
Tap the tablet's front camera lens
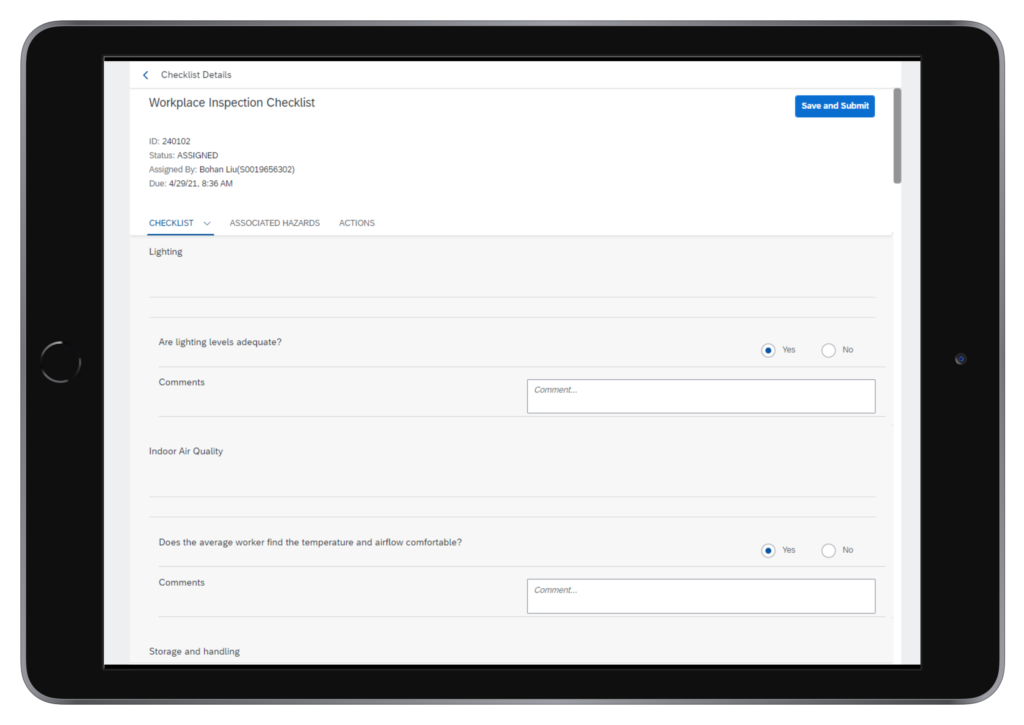pos(960,359)
